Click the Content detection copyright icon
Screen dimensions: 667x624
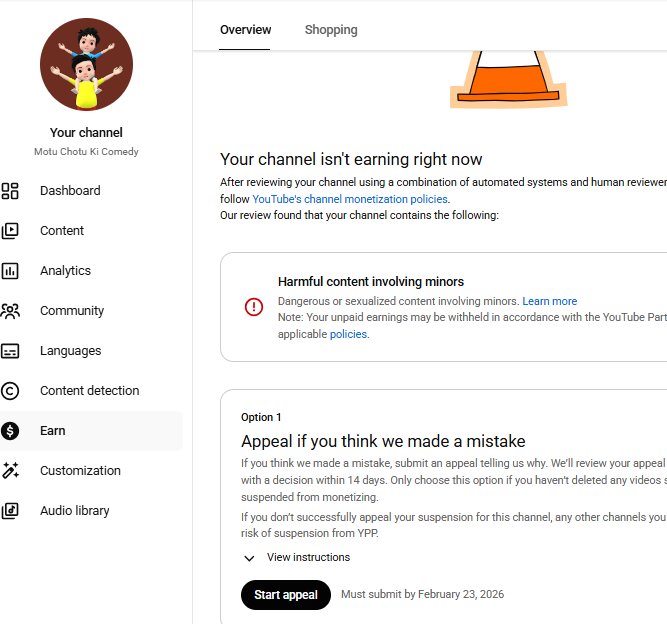pyautogui.click(x=10, y=391)
